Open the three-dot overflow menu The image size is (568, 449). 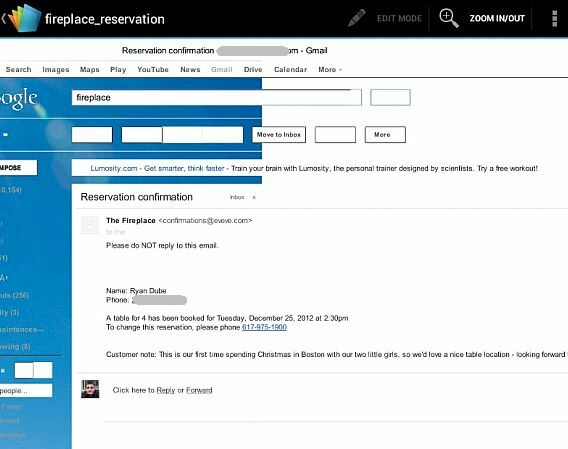[554, 18]
